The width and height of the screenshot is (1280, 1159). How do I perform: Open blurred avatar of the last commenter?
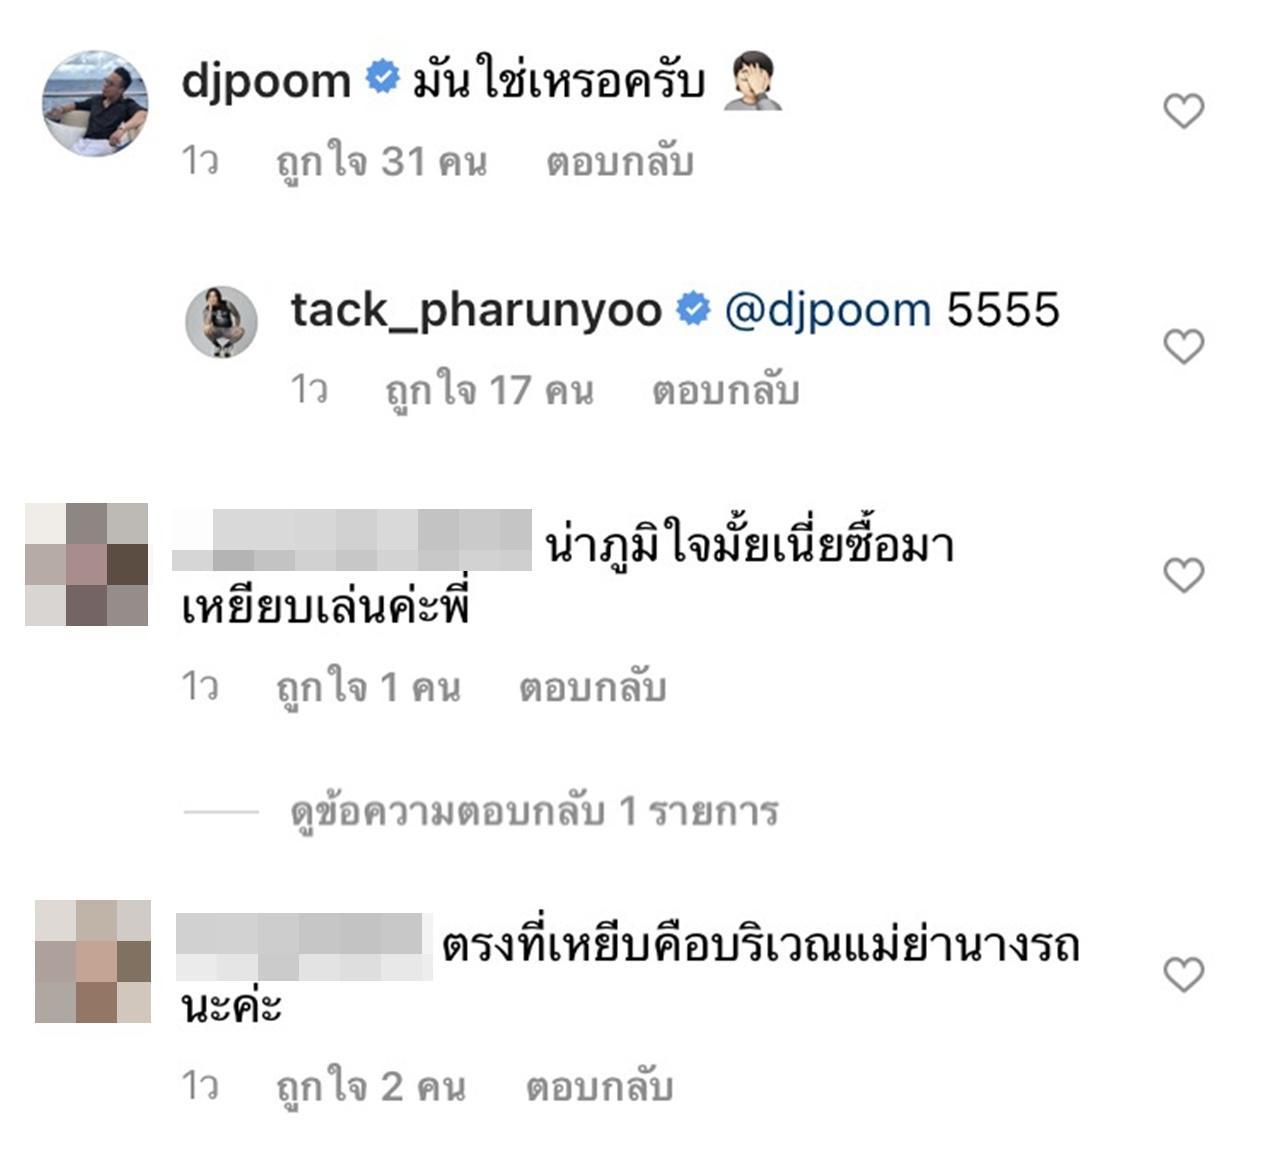tap(93, 961)
